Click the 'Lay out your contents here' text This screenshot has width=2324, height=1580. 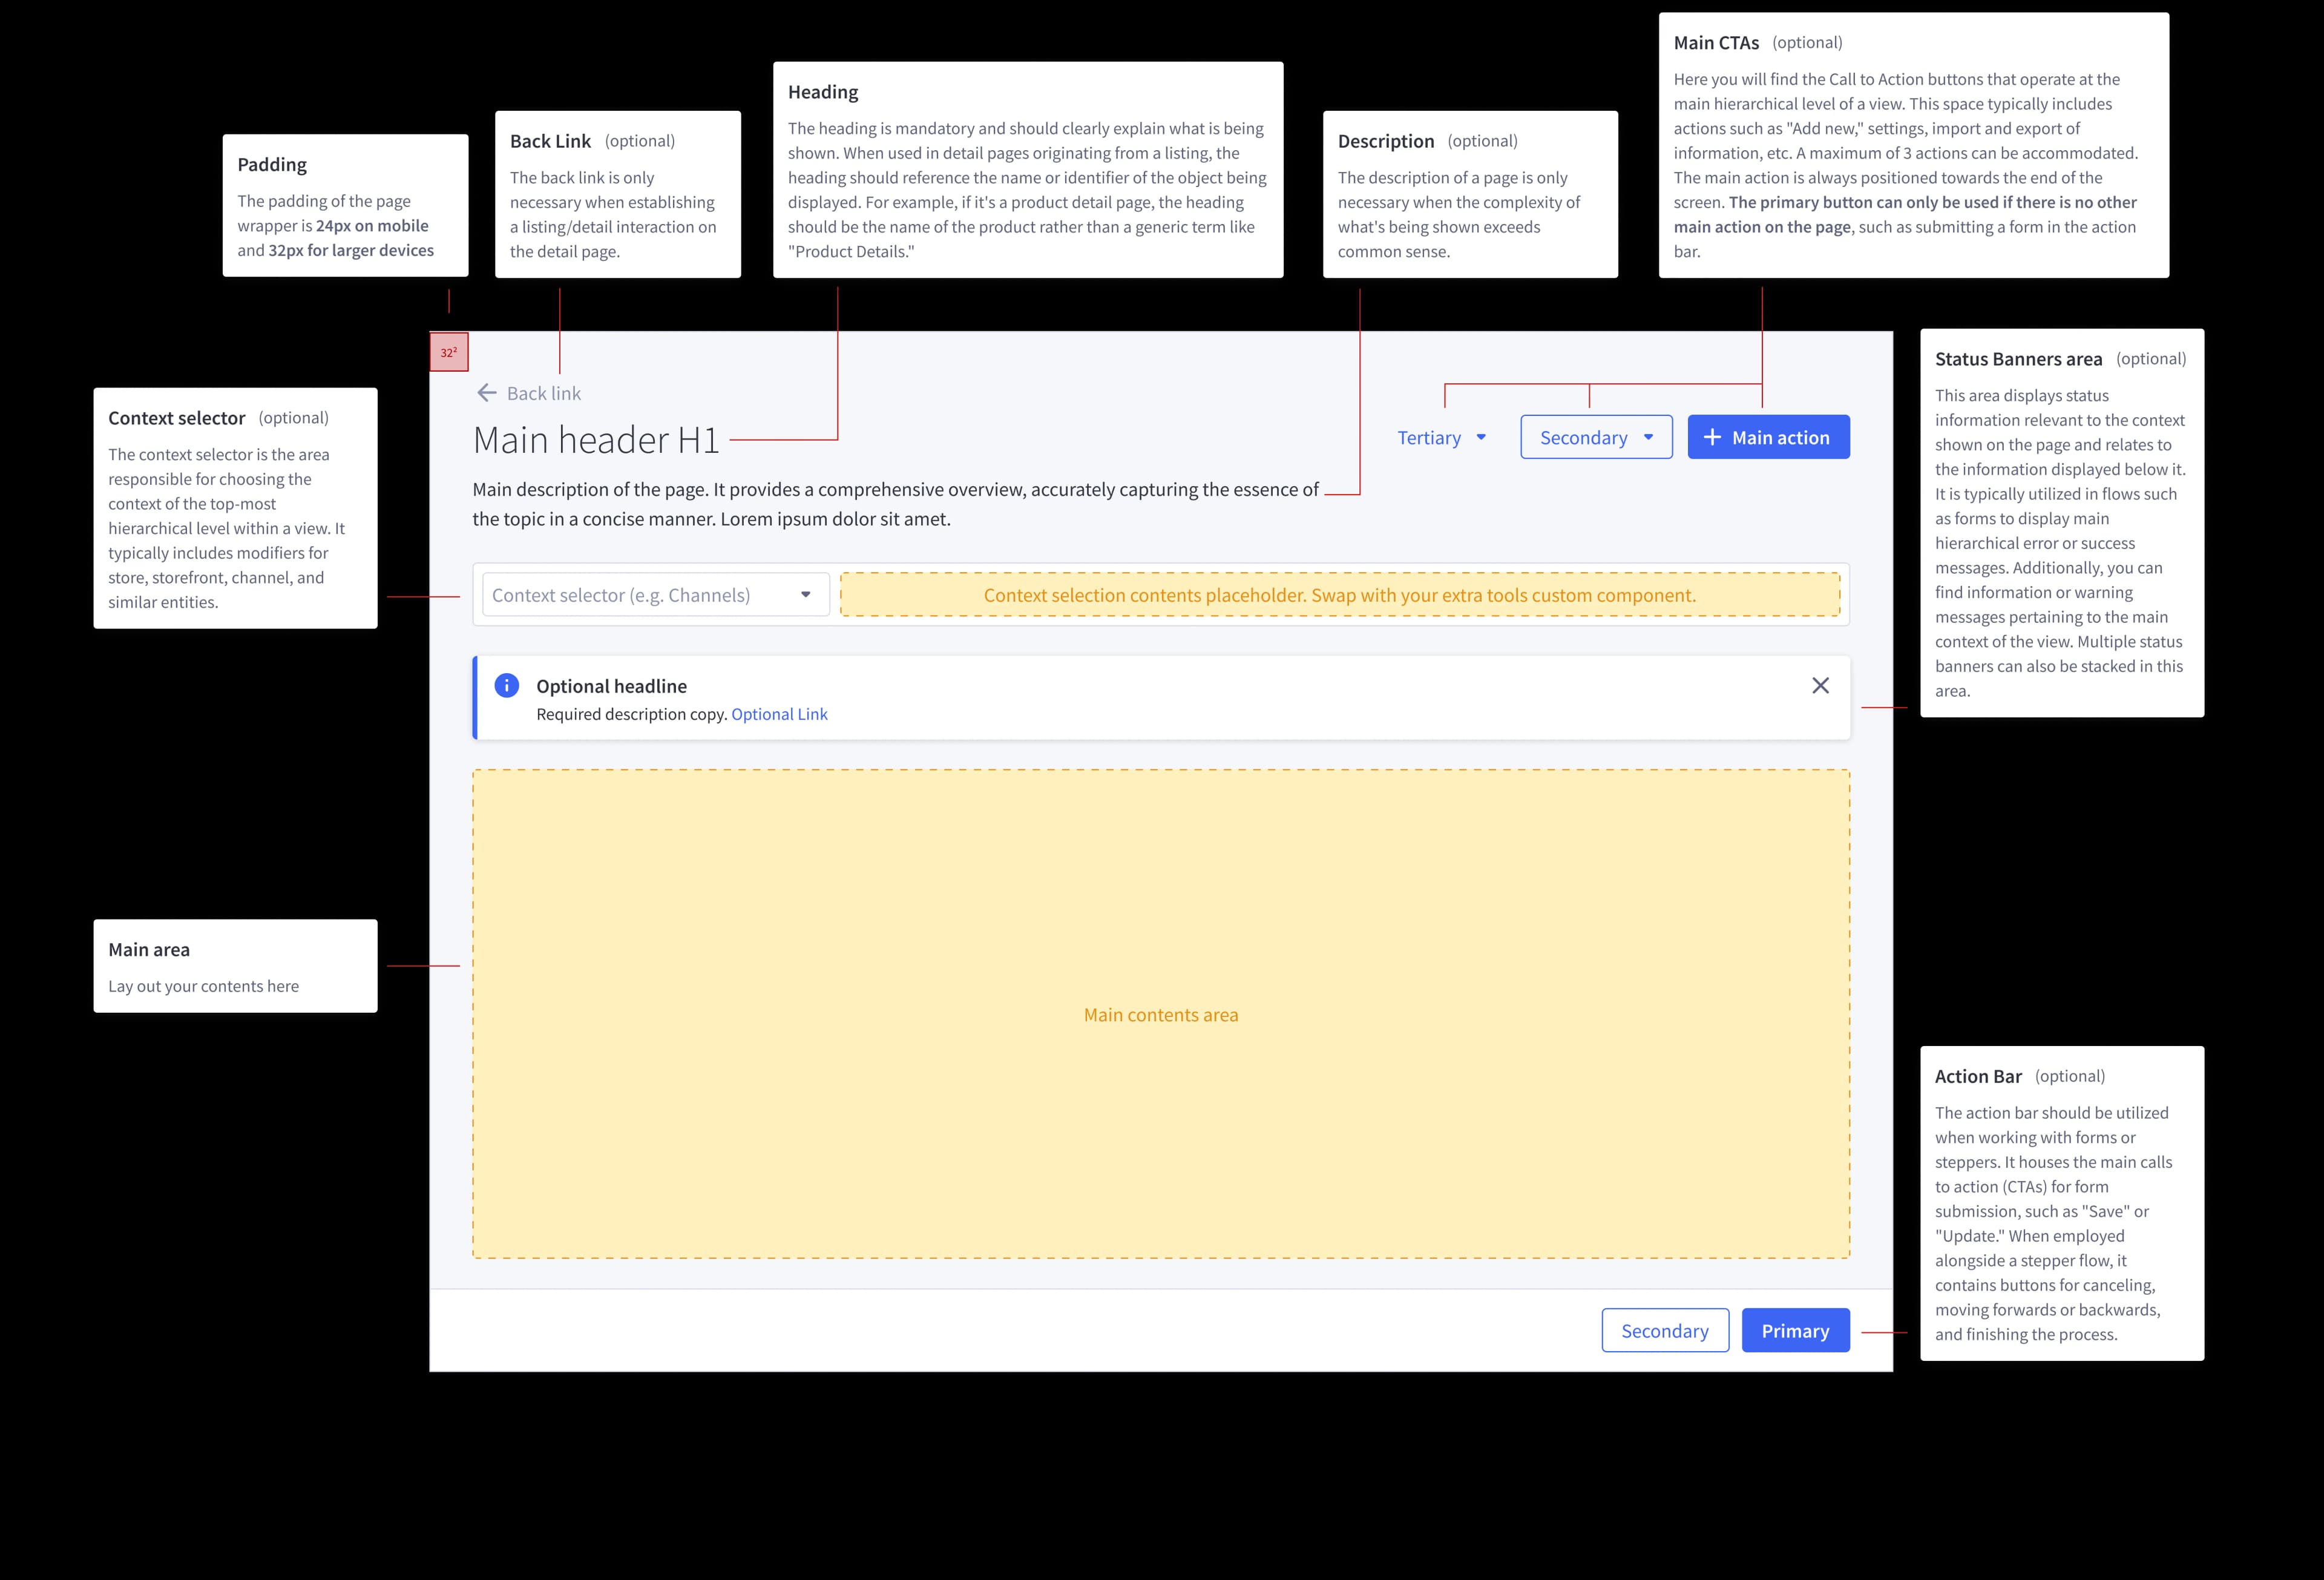coord(204,986)
